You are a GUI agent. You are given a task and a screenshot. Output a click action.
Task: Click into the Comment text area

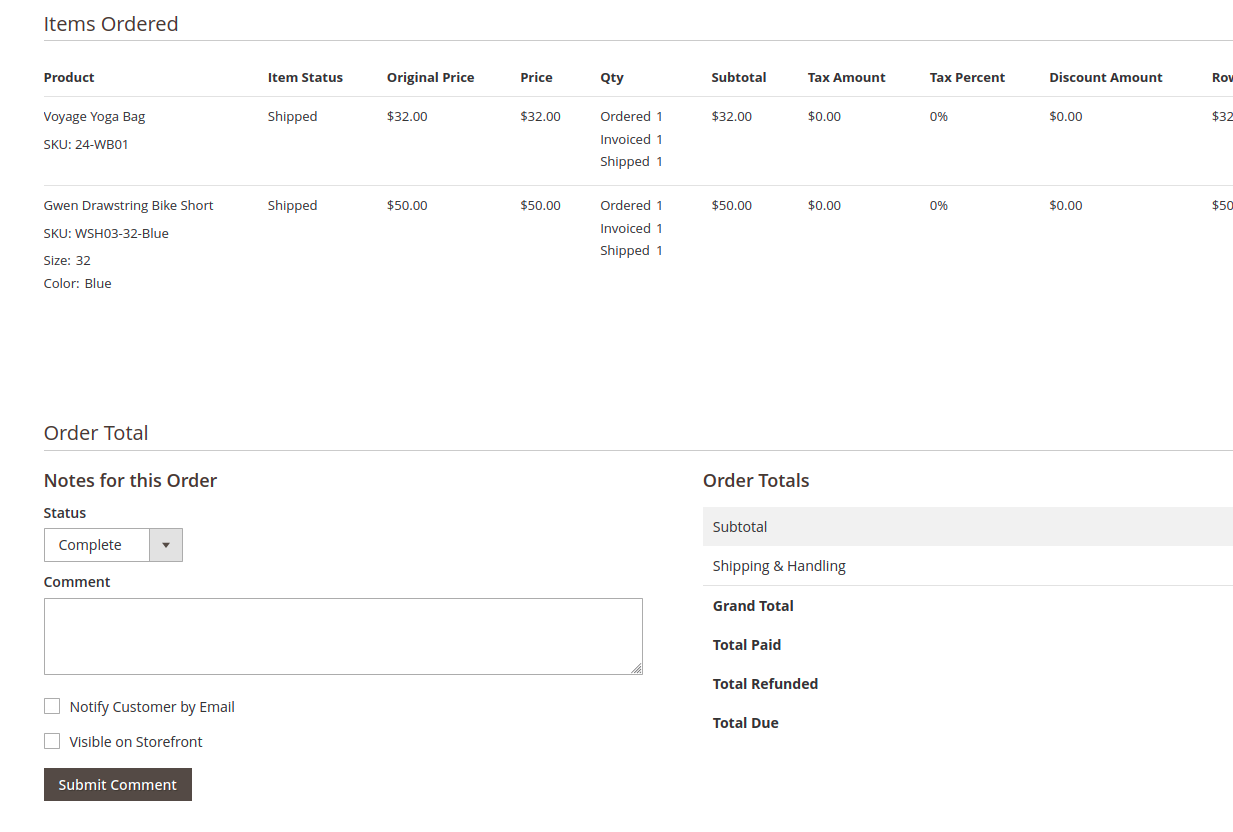(343, 635)
